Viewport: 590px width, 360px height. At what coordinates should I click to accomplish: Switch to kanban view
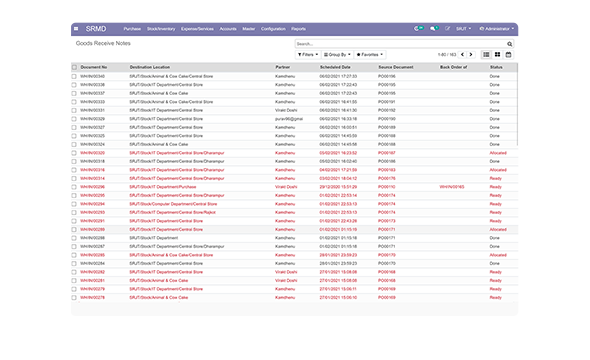pos(497,55)
